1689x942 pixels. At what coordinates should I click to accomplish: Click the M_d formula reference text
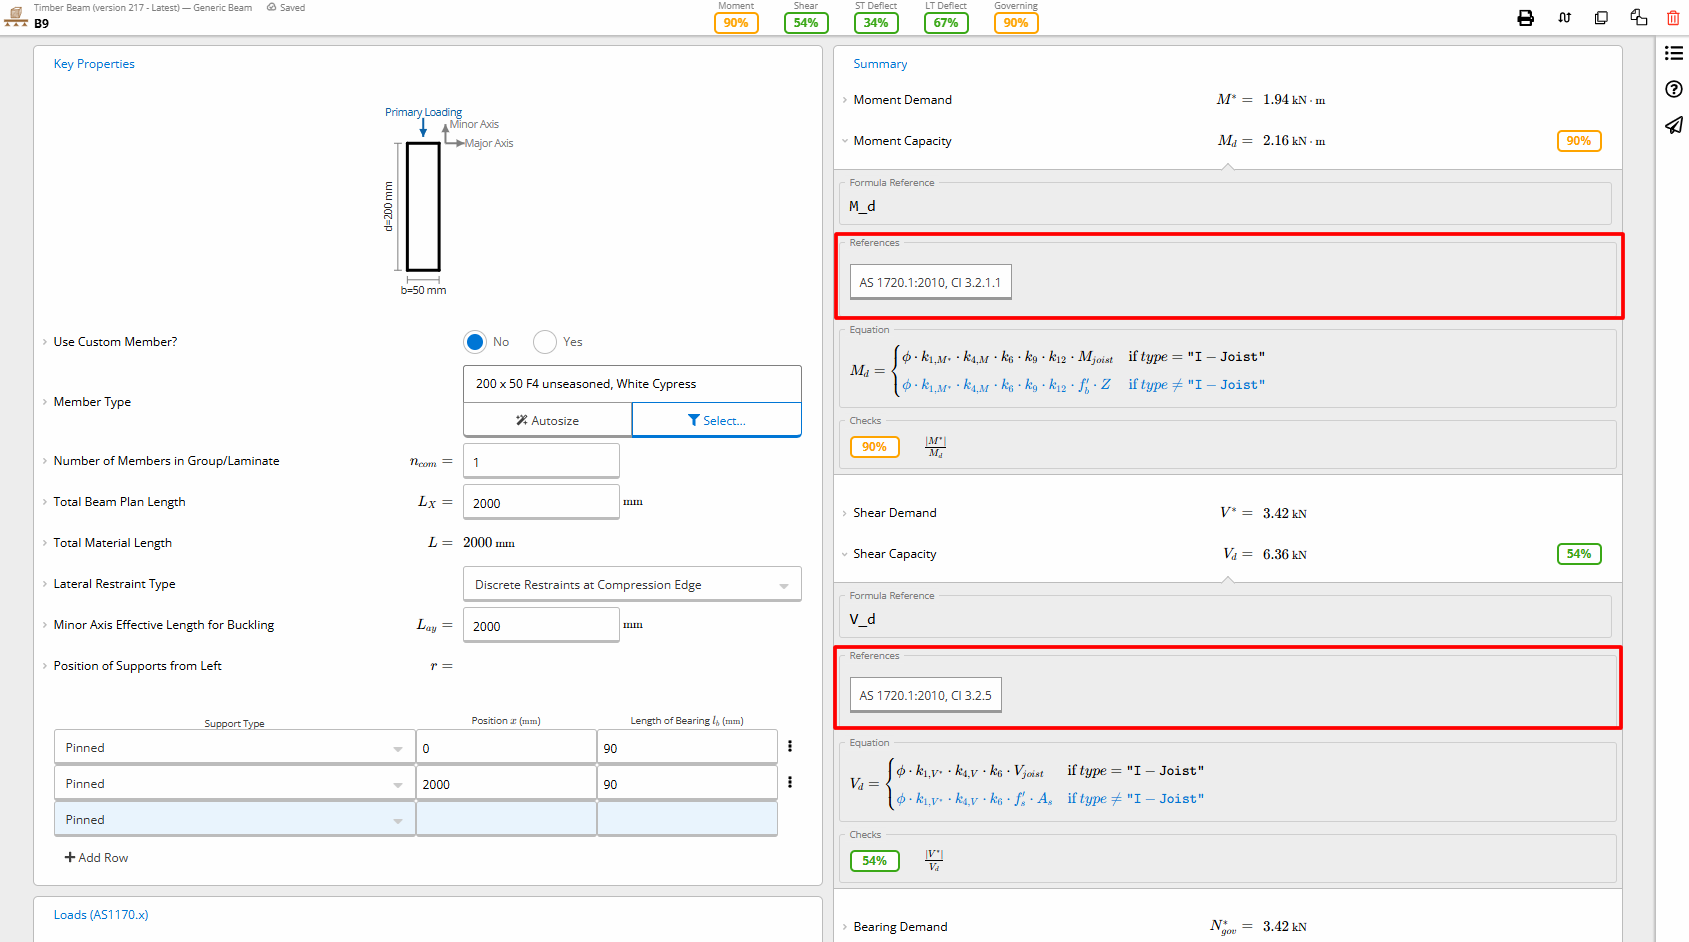[x=862, y=206]
